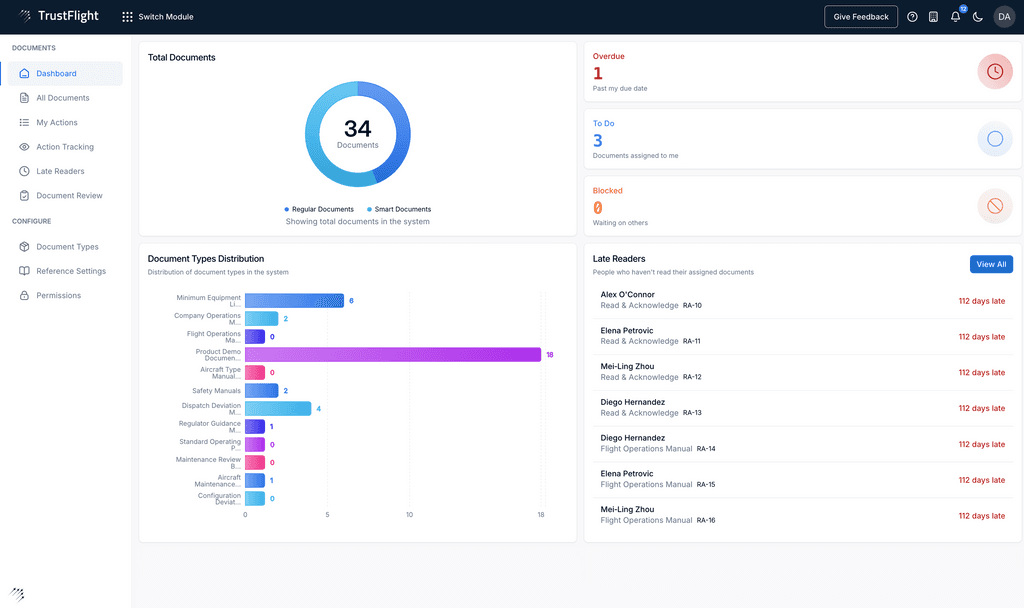Toggle Regular Documents legend item
This screenshot has width=1024, height=608.
(x=321, y=209)
